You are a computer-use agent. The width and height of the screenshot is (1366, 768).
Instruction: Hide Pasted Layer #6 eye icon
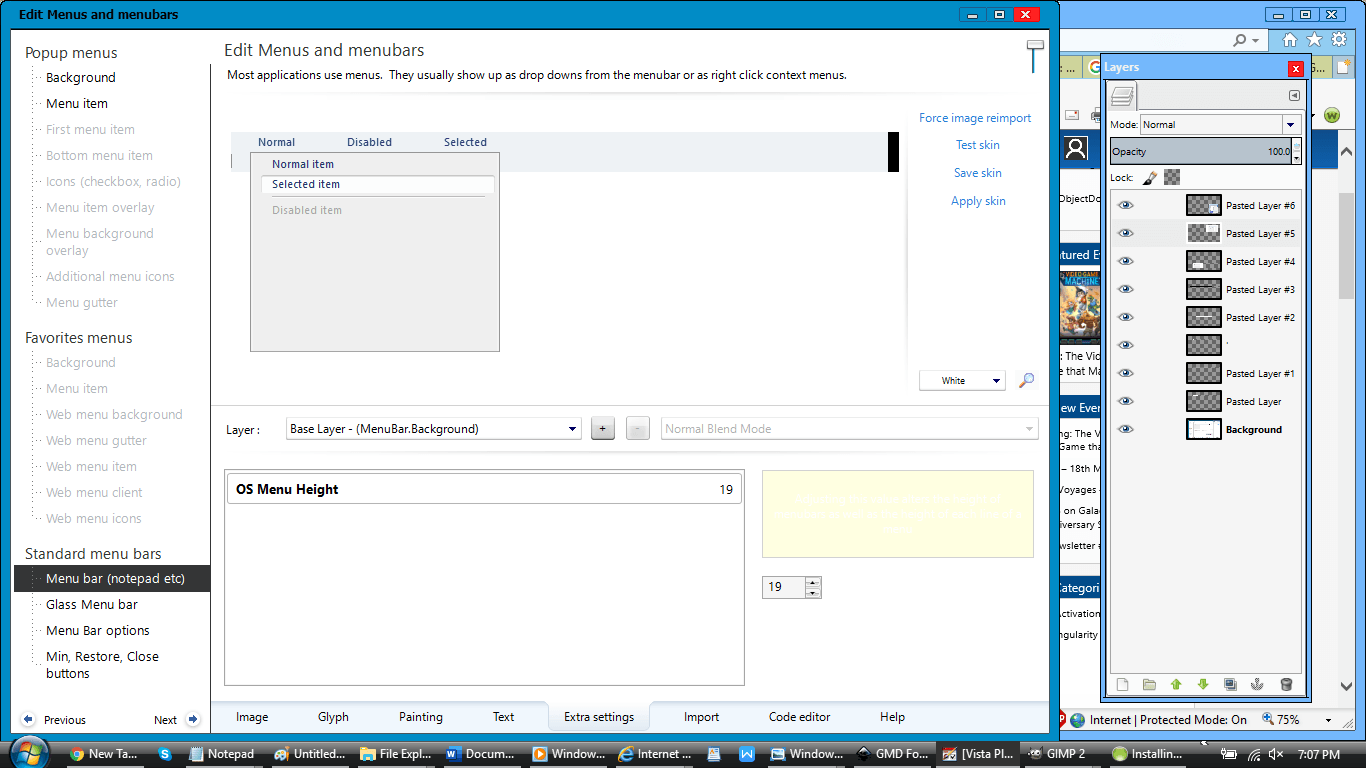(1126, 205)
